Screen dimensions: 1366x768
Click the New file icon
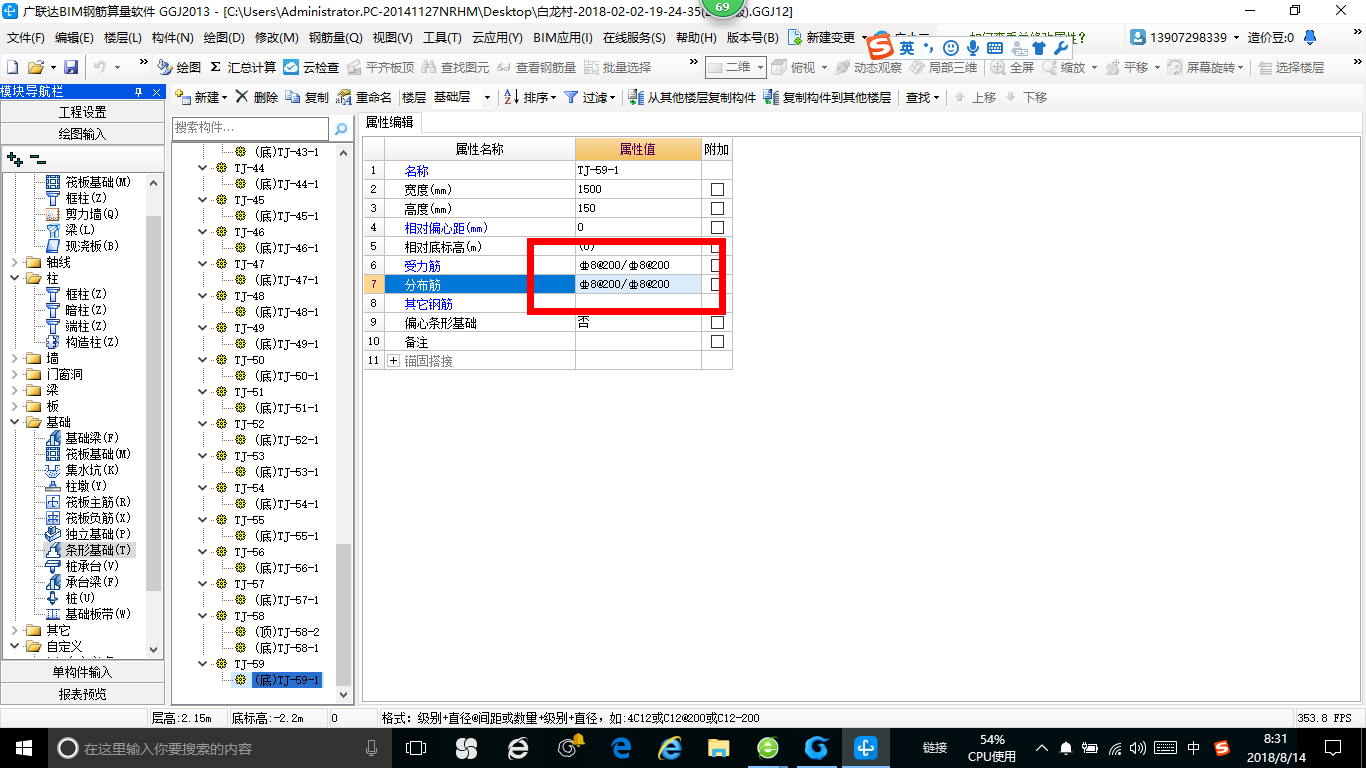12,67
